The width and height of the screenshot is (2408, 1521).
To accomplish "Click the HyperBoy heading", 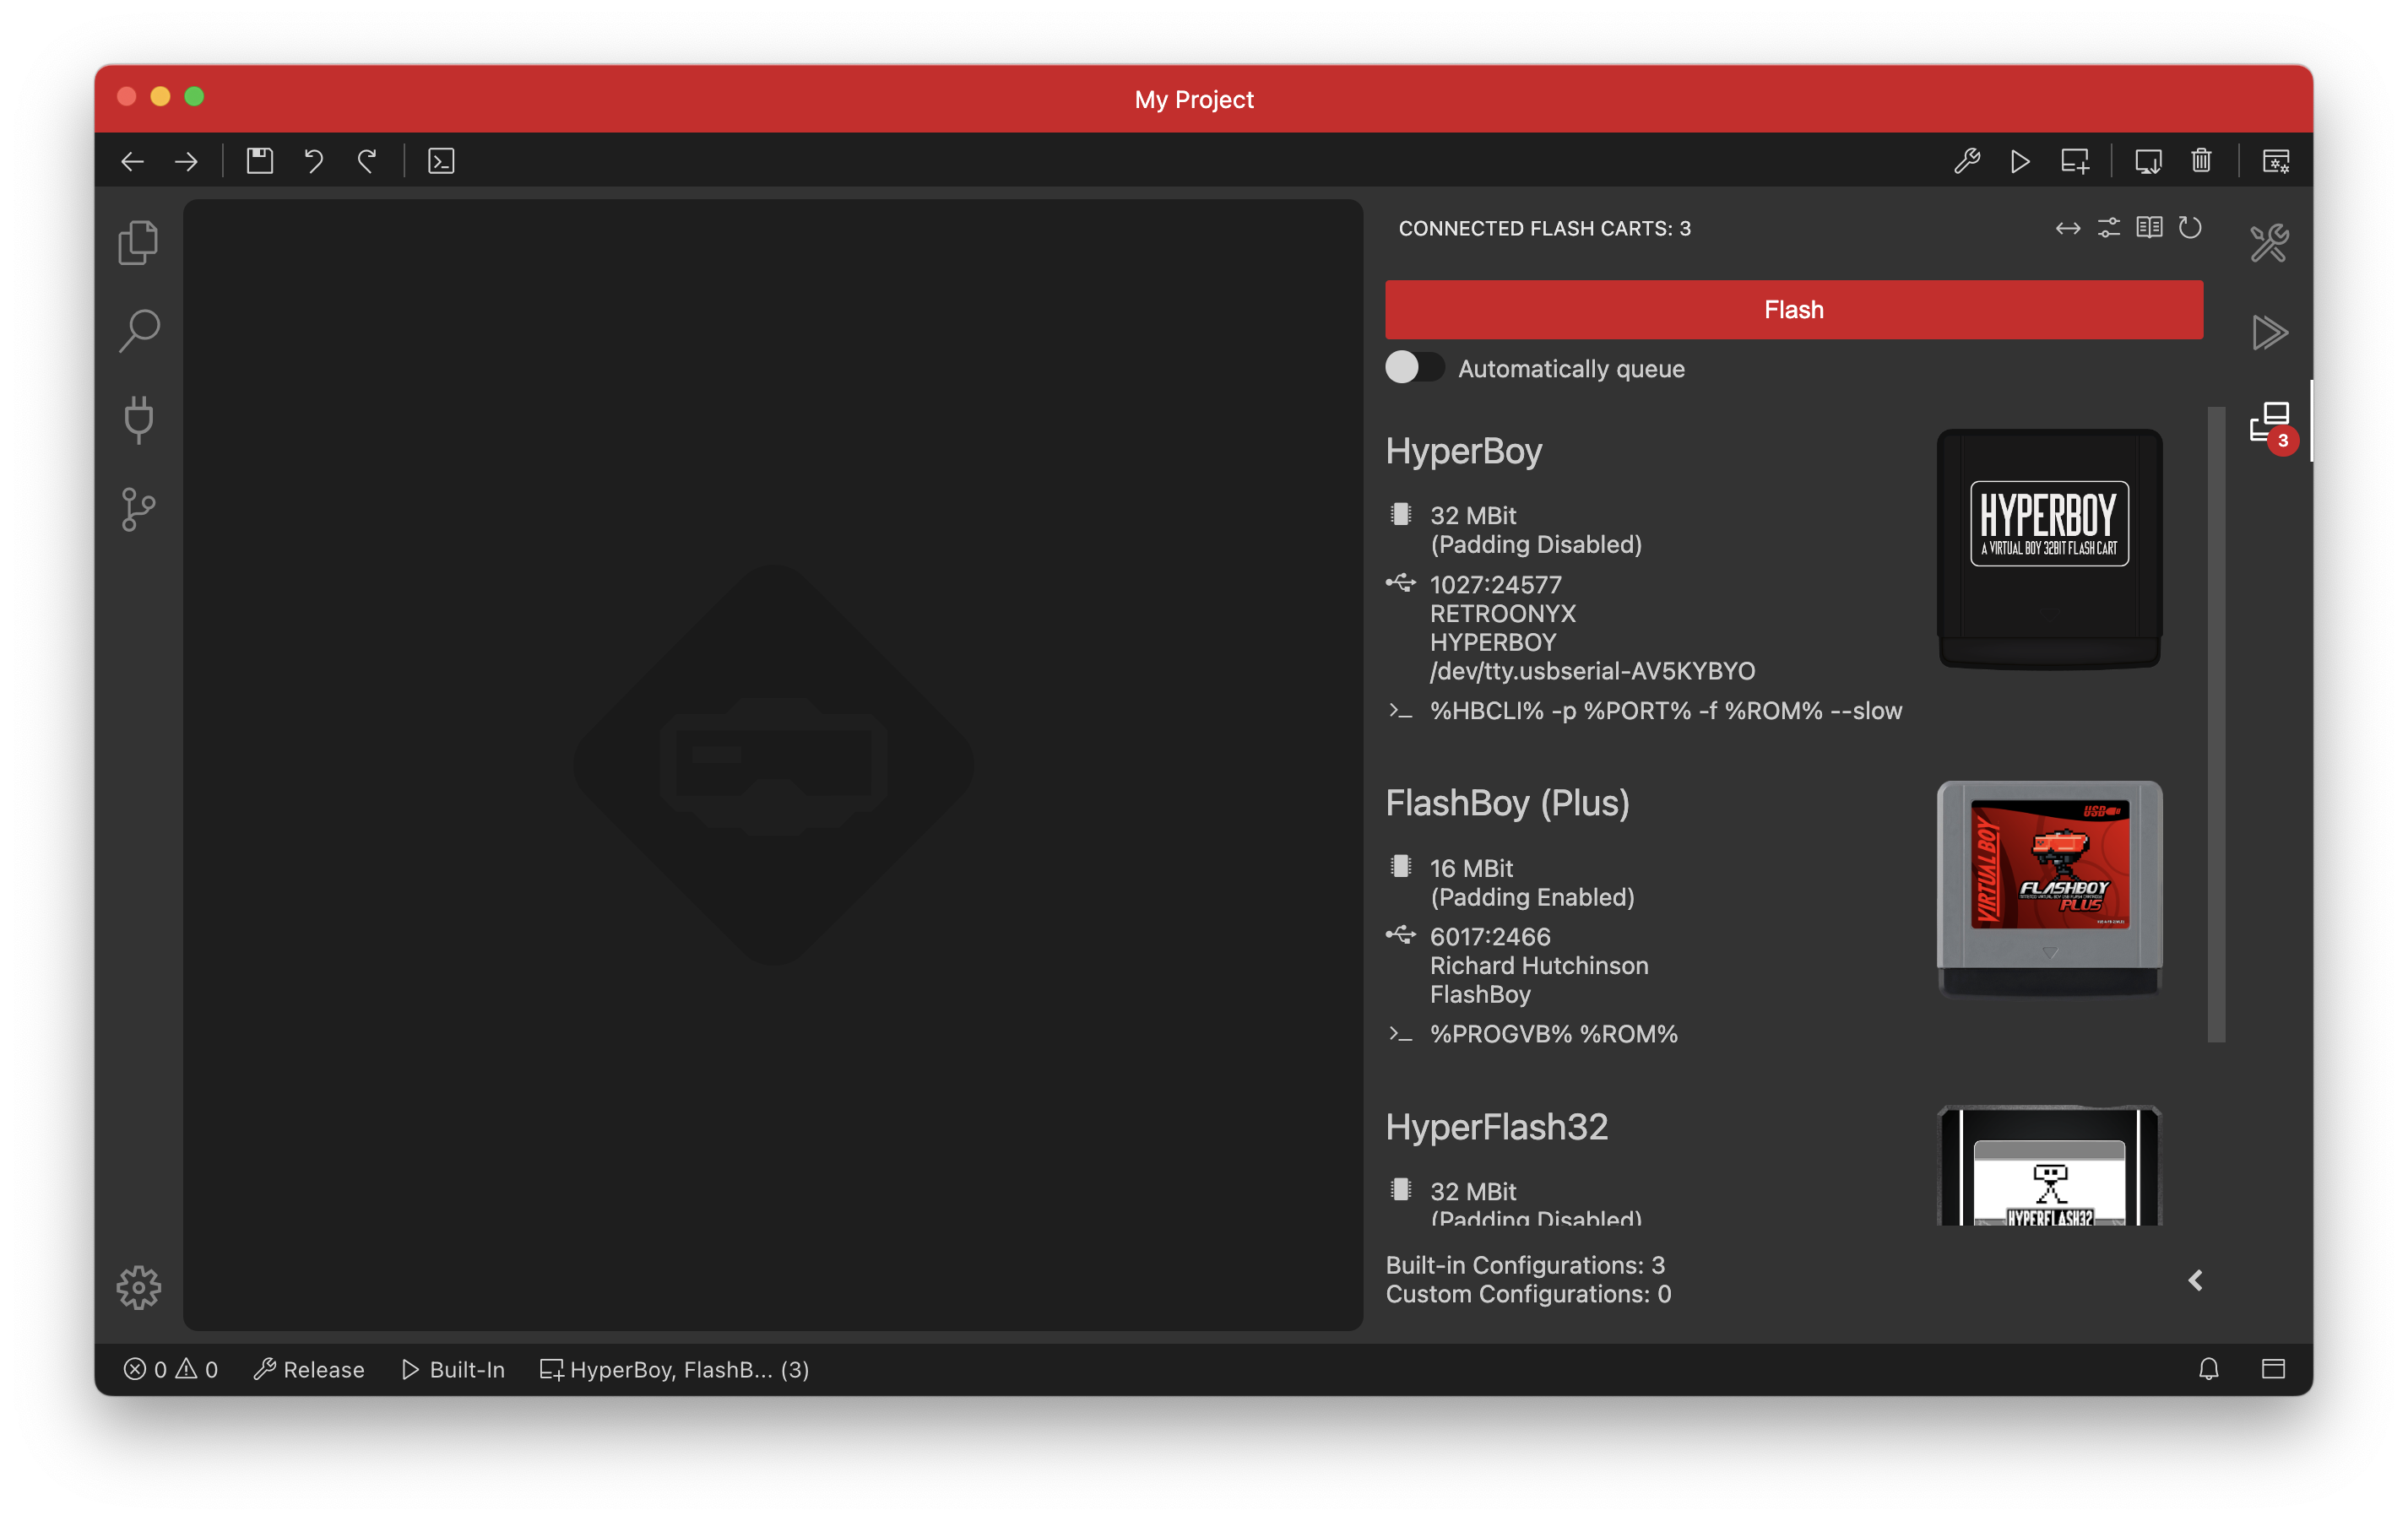I will coord(1464,451).
